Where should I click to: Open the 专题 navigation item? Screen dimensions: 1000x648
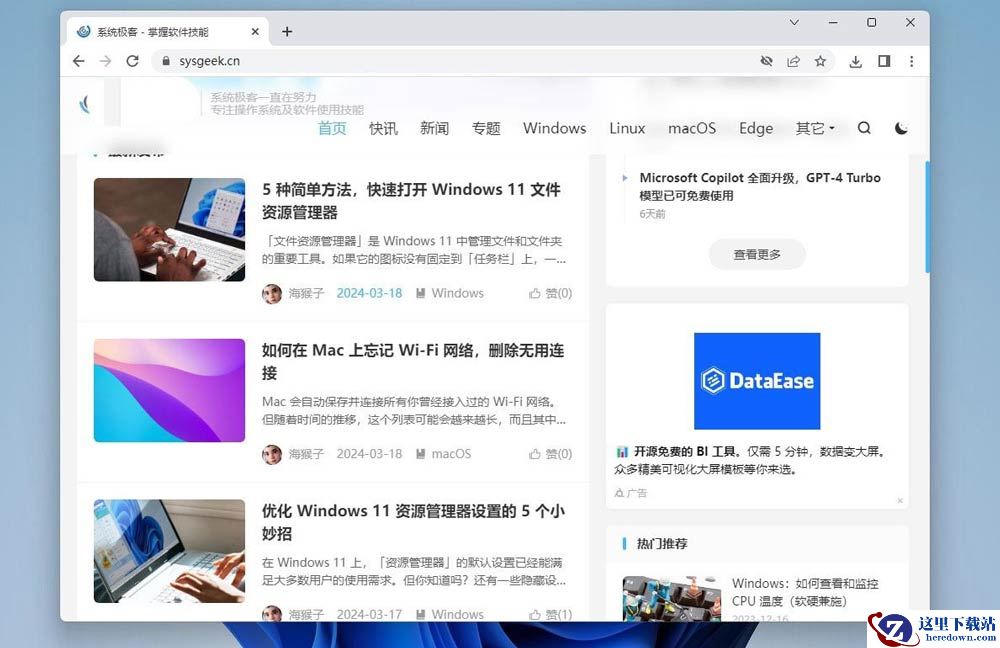tap(486, 128)
